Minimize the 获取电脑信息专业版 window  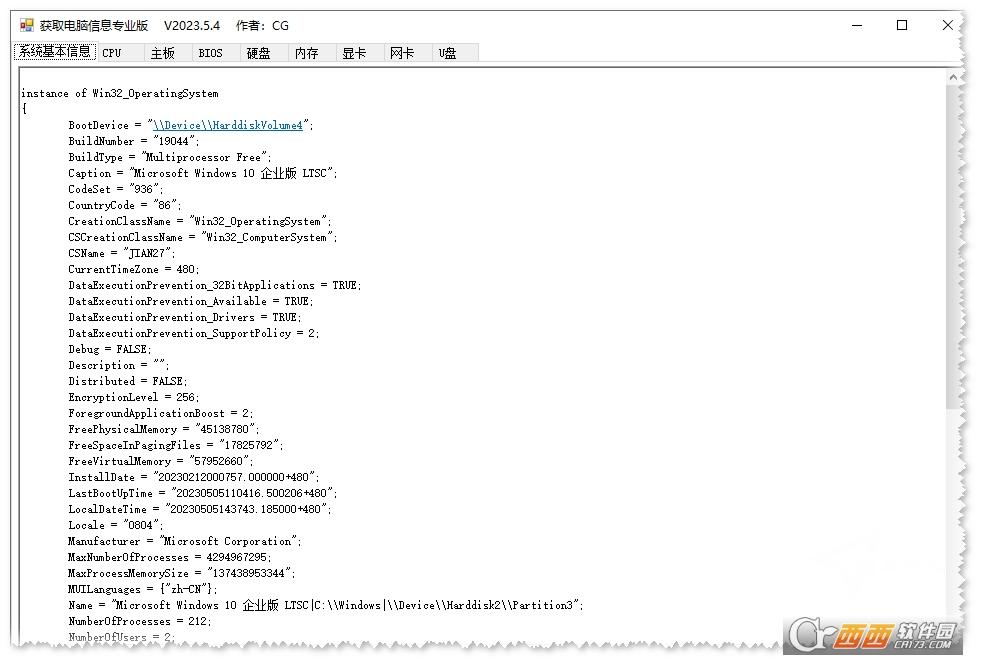(x=857, y=25)
